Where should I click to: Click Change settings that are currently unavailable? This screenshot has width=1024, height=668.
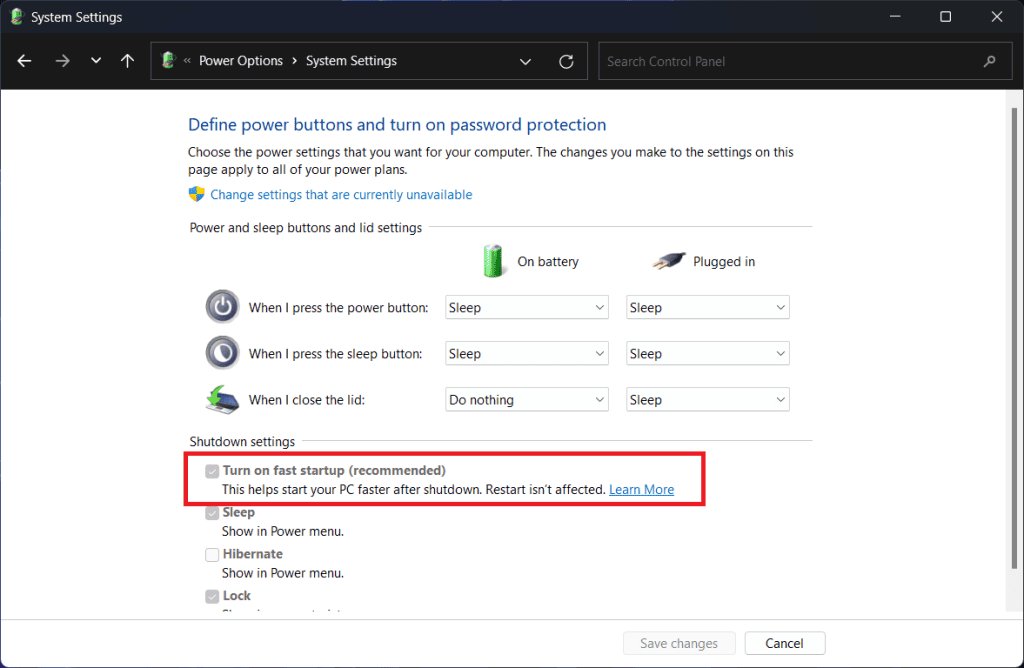point(340,194)
